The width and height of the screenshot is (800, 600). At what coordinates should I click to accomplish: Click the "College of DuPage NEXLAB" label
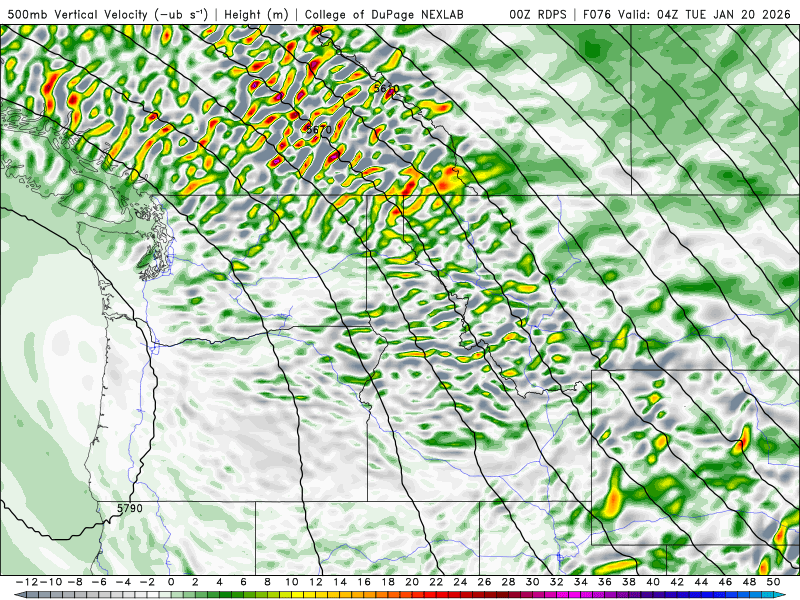pos(384,14)
